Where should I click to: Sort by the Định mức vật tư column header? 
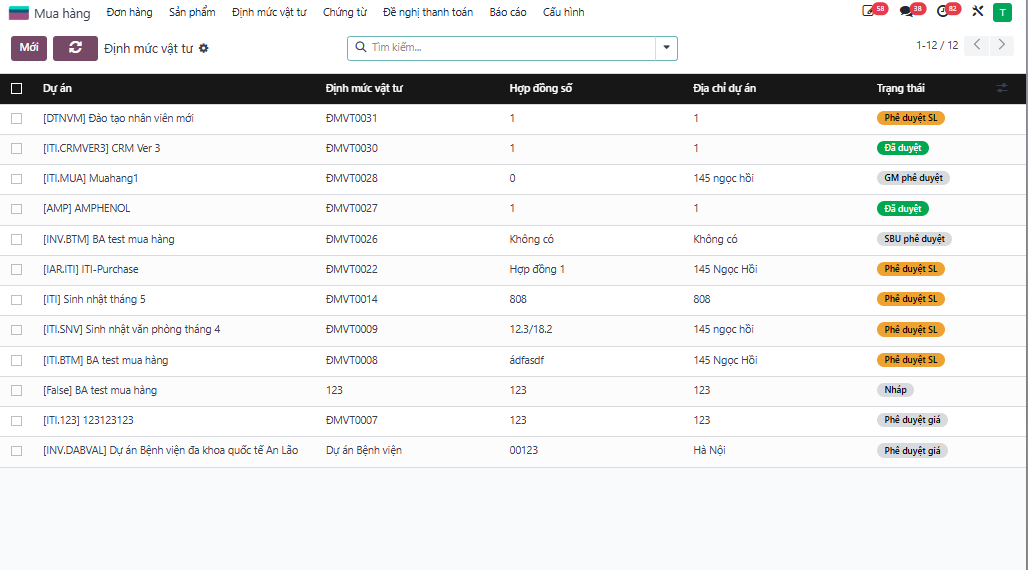[x=364, y=89]
